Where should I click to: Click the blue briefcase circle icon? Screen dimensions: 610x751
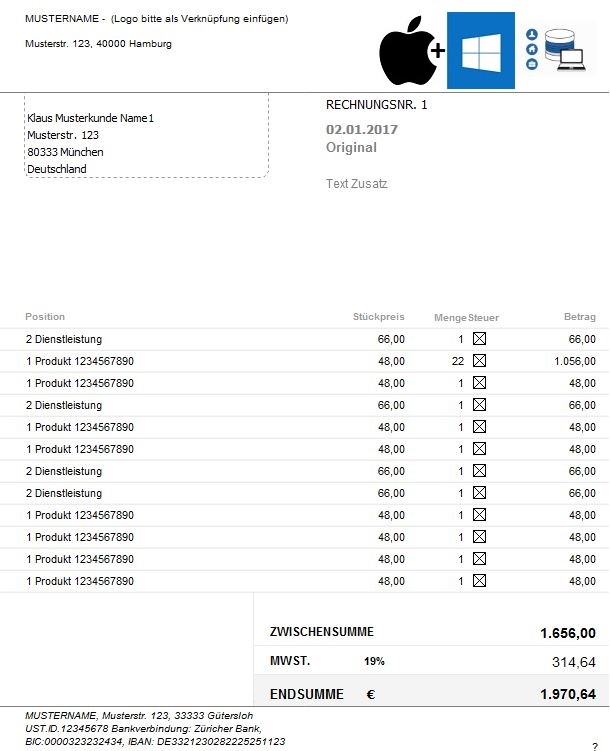532,64
